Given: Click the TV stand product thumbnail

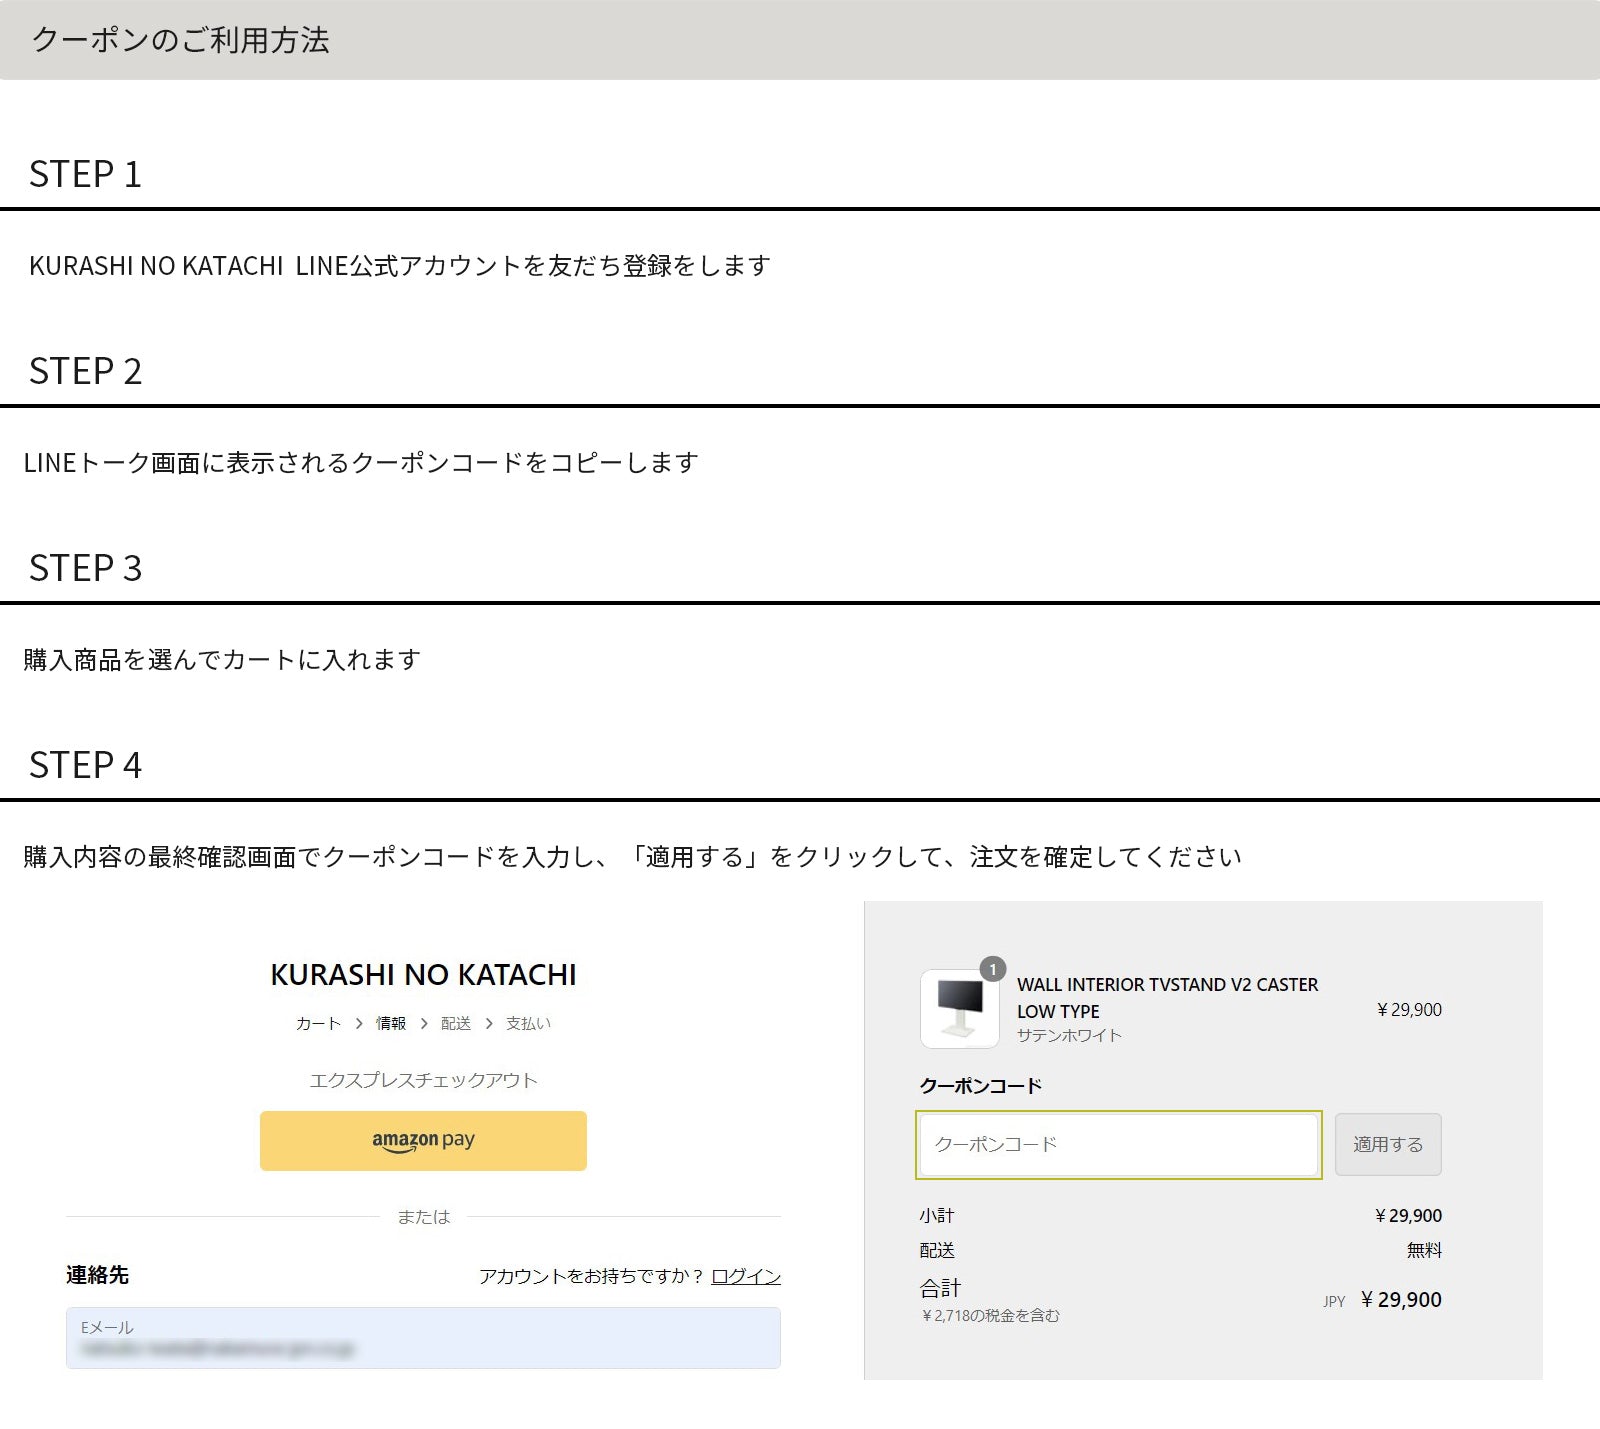Looking at the screenshot, I should point(959,1008).
